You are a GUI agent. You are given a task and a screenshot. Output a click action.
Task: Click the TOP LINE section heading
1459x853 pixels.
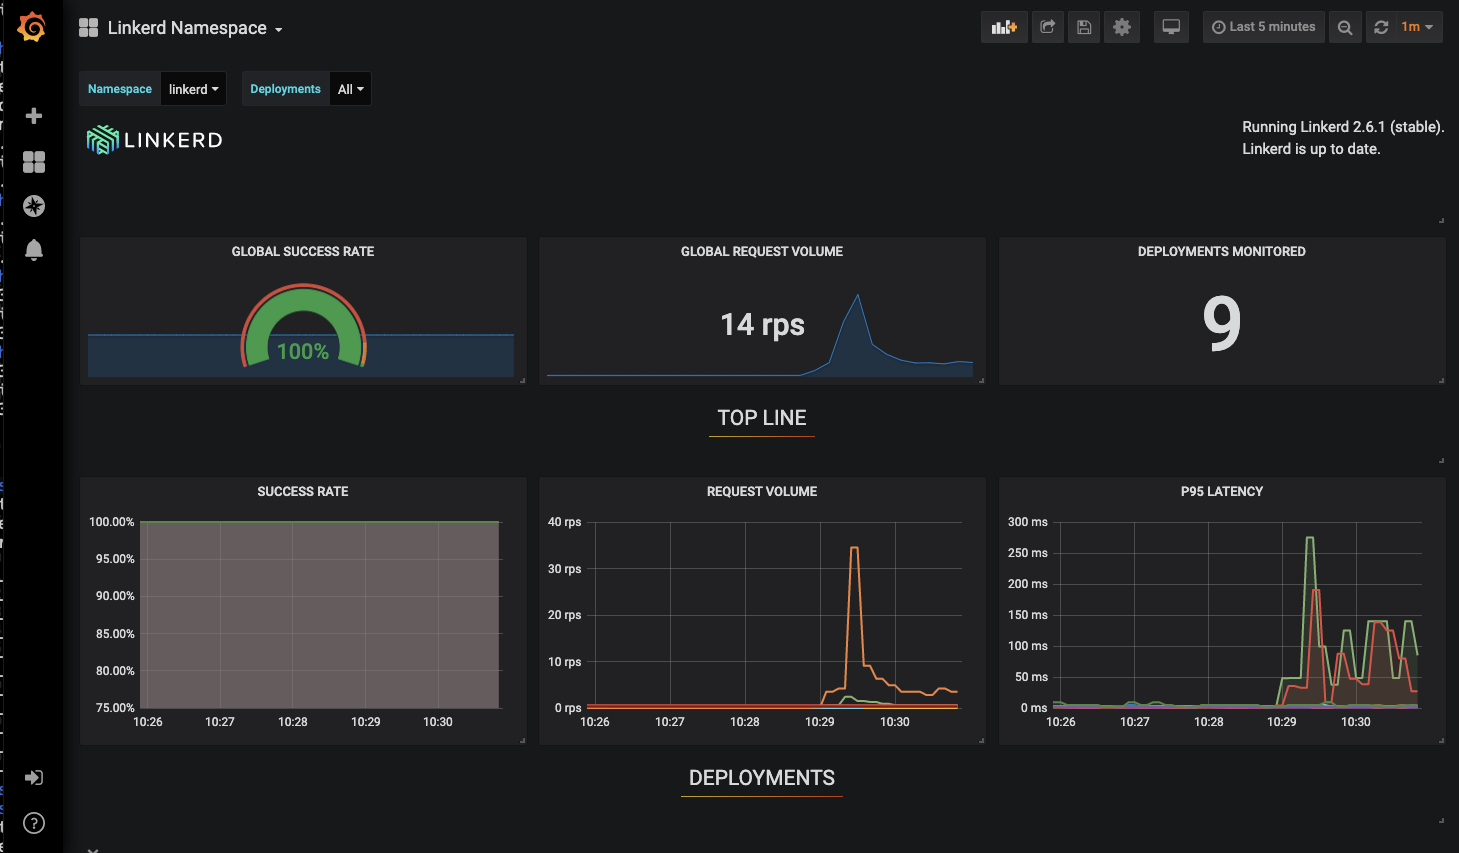pyautogui.click(x=762, y=418)
